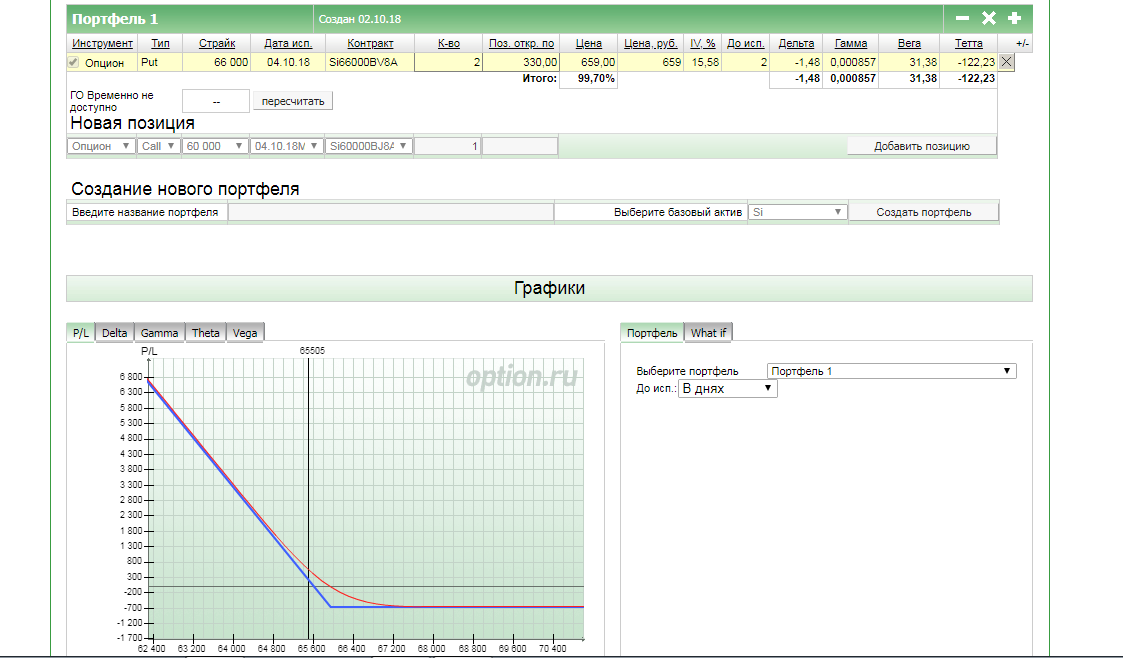This screenshot has height=658, width=1123.
Task: Click Добавить позицию button
Action: coord(921,146)
